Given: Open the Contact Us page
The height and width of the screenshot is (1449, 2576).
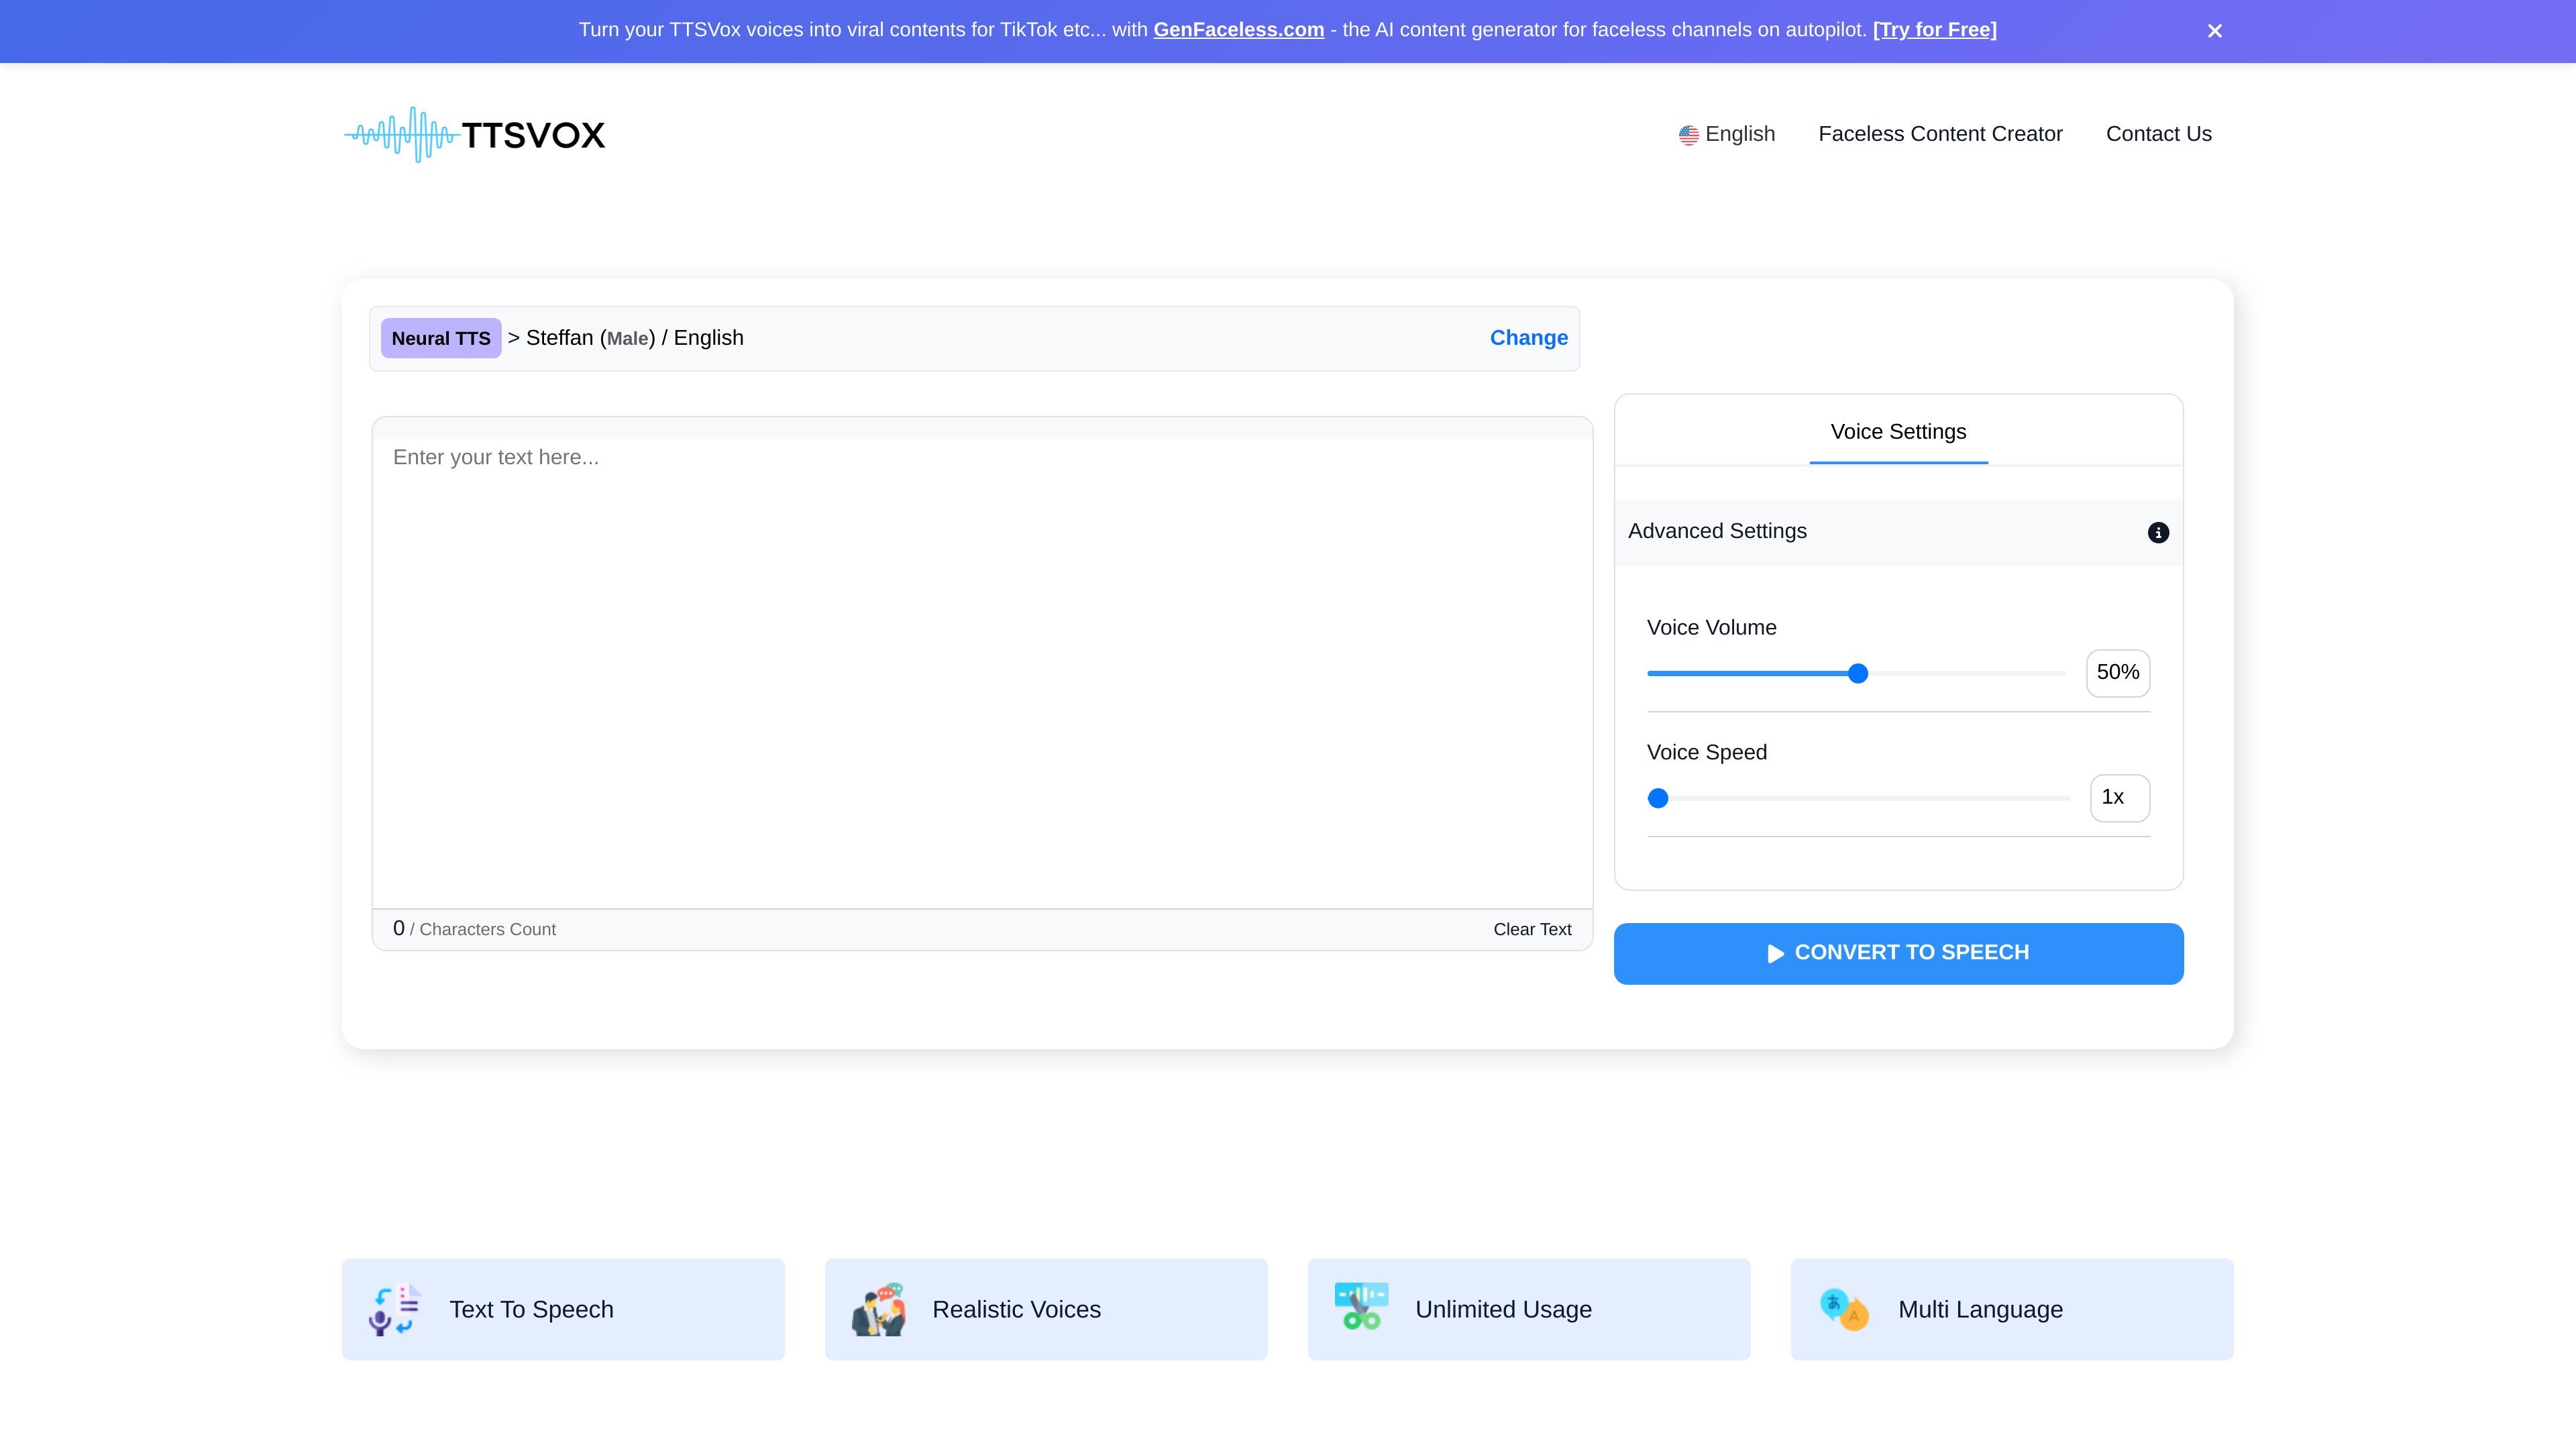Looking at the screenshot, I should [2158, 134].
